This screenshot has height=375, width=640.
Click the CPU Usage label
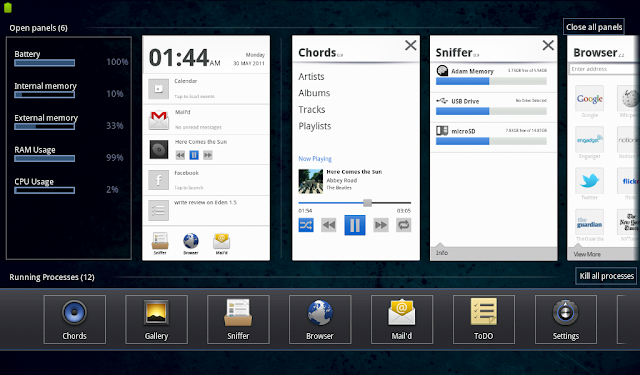click(x=34, y=182)
